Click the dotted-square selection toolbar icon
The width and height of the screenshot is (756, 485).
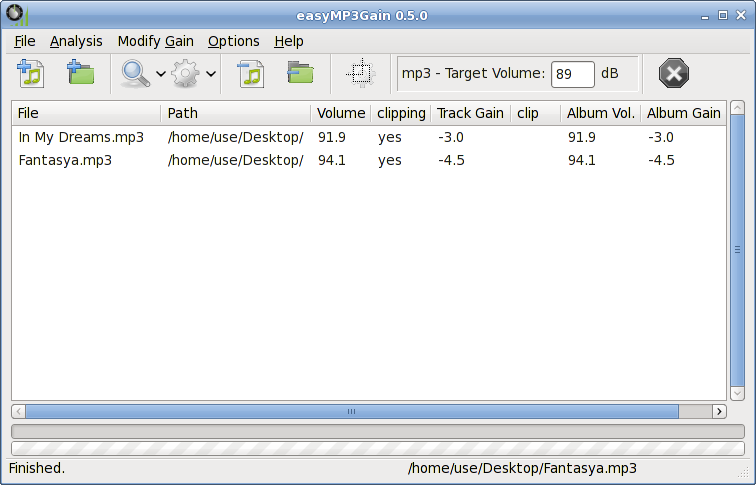[x=361, y=73]
